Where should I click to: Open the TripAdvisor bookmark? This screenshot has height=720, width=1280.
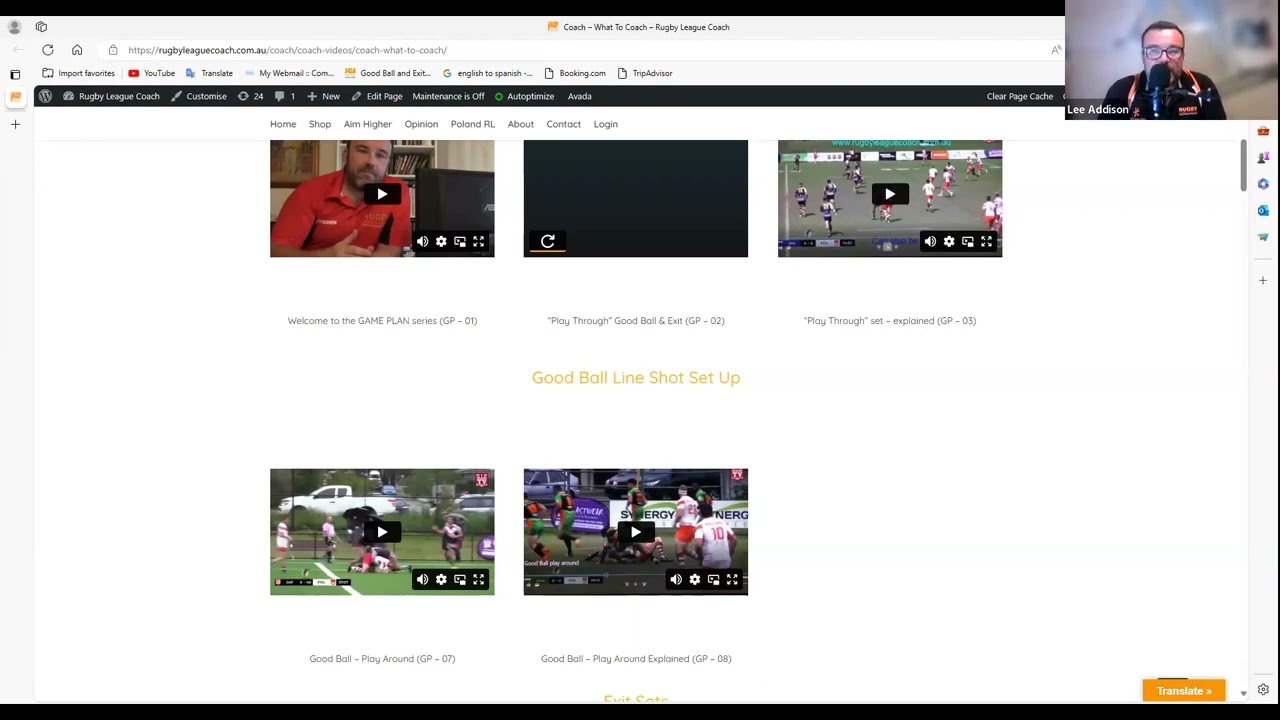644,73
